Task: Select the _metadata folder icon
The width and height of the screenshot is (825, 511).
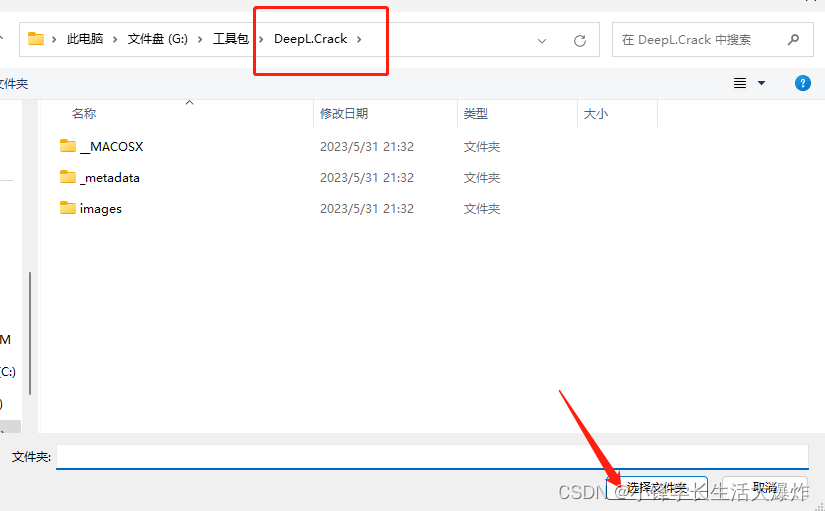Action: (x=68, y=177)
